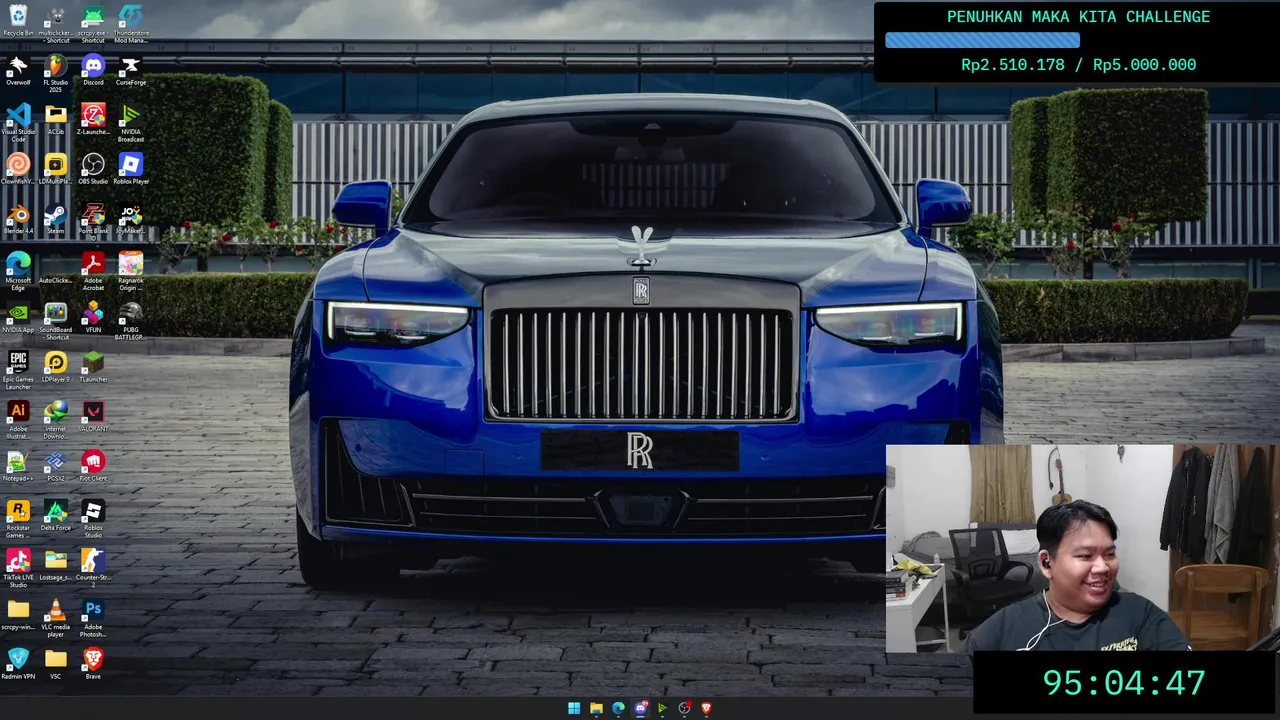Click the Rp2.510.178 / Rp5.000.000 amount text

pyautogui.click(x=1078, y=65)
